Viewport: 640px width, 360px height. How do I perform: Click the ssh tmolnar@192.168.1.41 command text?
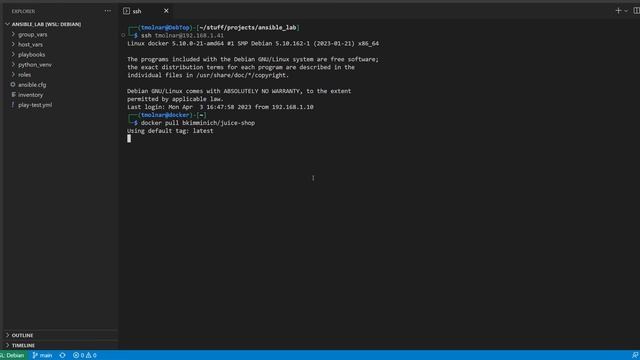tap(182, 36)
